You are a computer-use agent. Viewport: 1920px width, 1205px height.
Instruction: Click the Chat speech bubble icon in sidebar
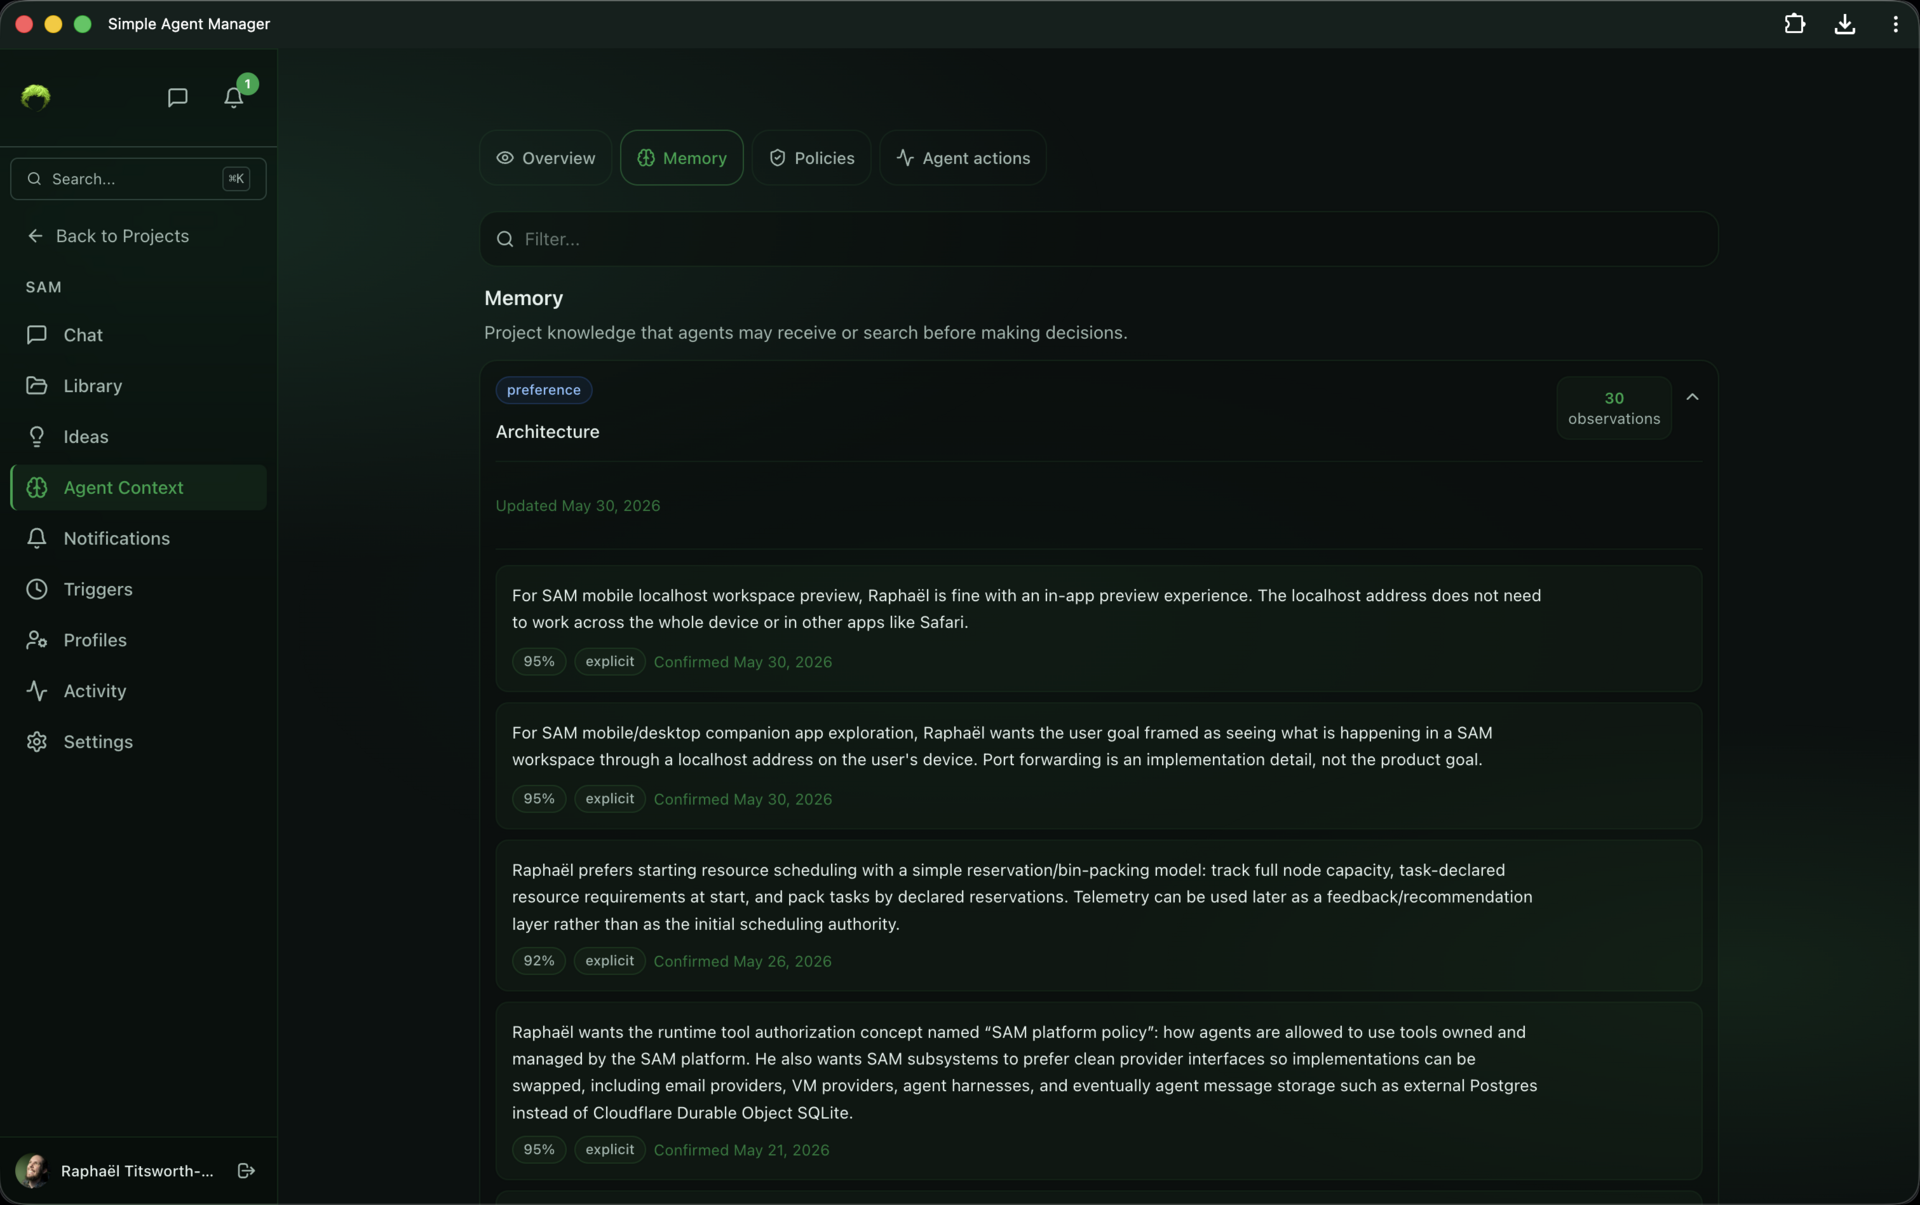(37, 335)
